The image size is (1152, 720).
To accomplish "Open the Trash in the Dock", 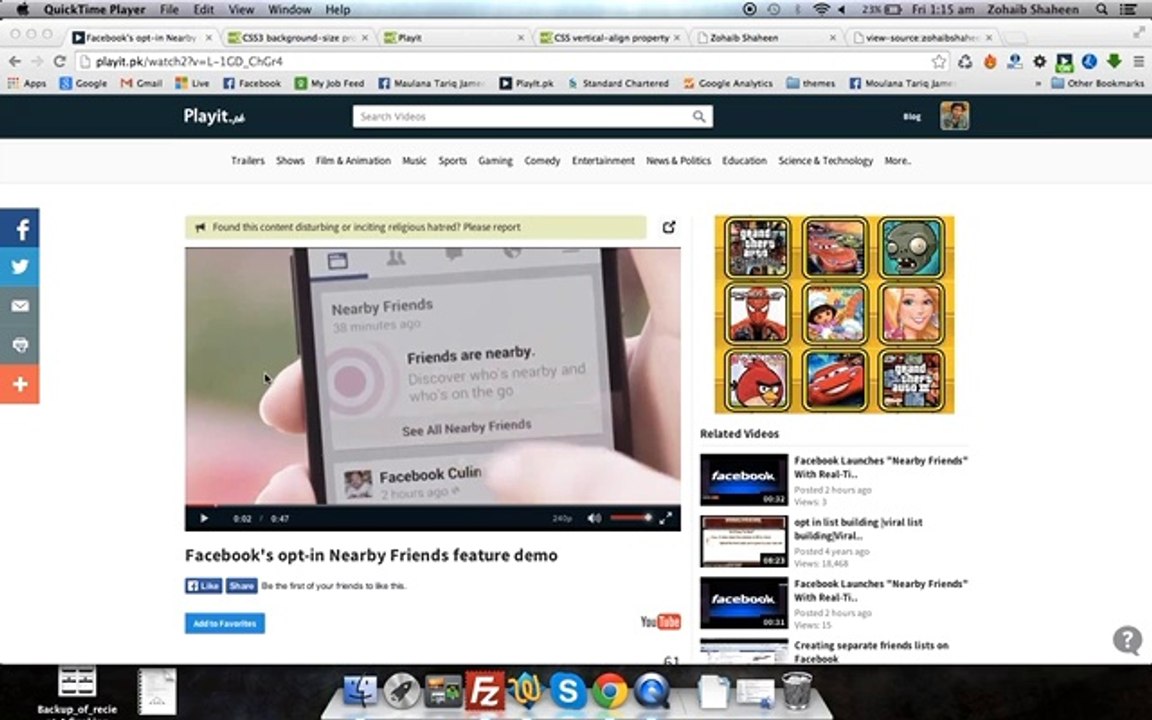I will 796,691.
